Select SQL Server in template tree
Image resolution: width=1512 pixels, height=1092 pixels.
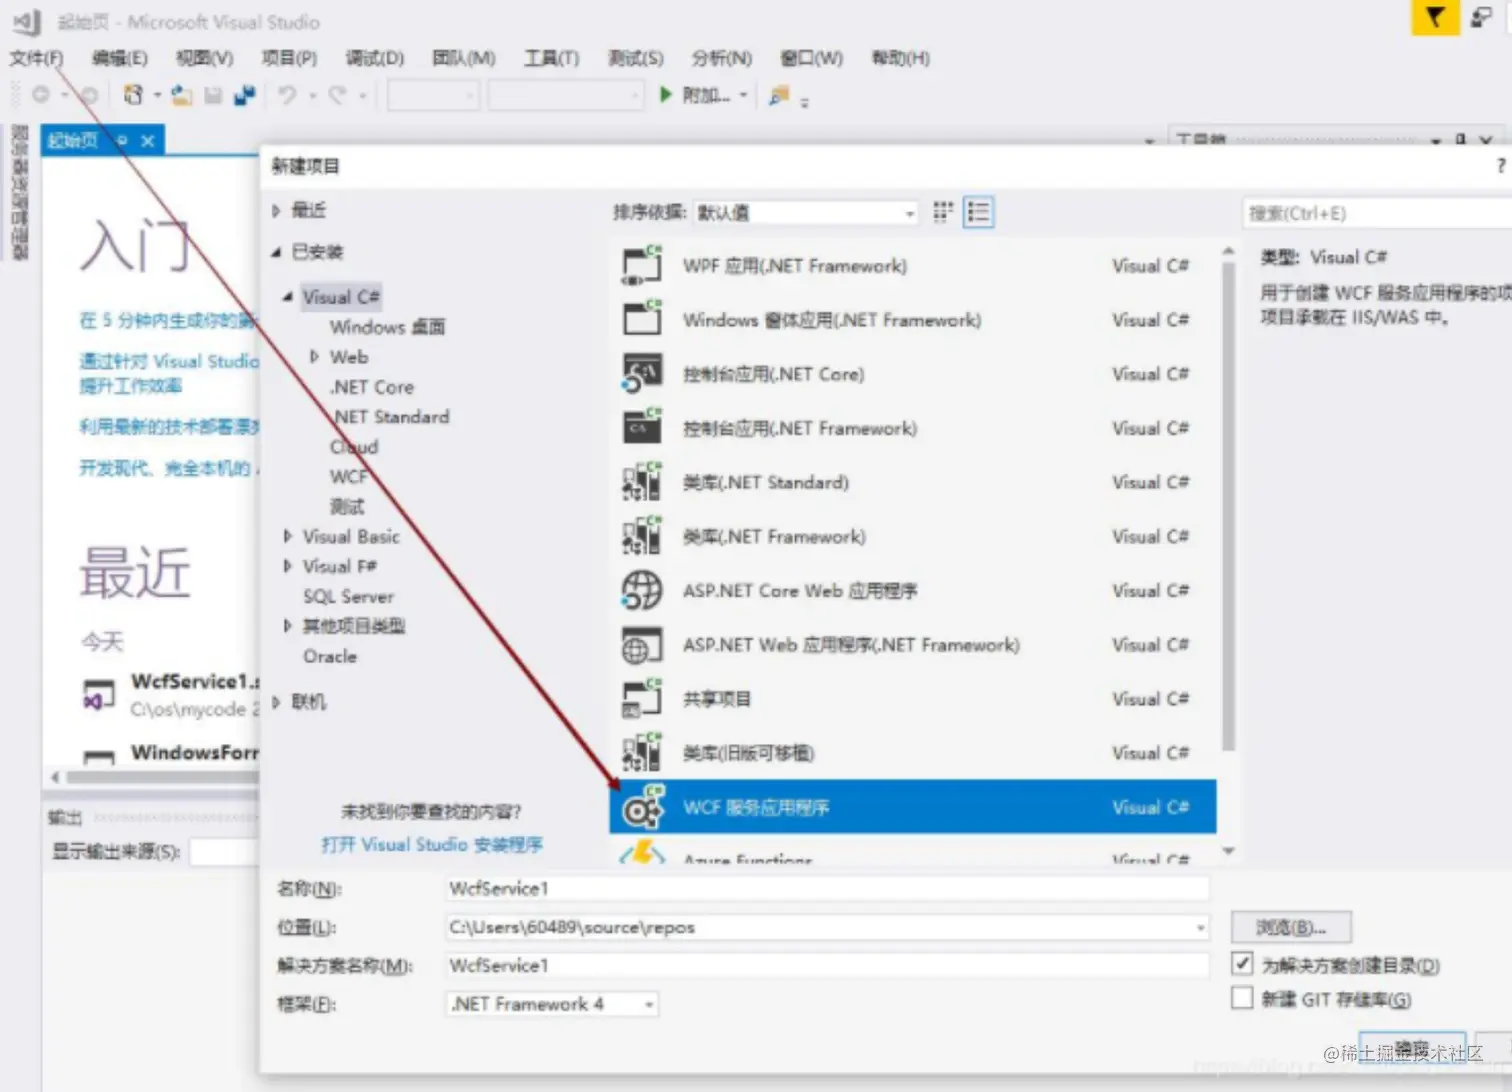[x=348, y=597]
